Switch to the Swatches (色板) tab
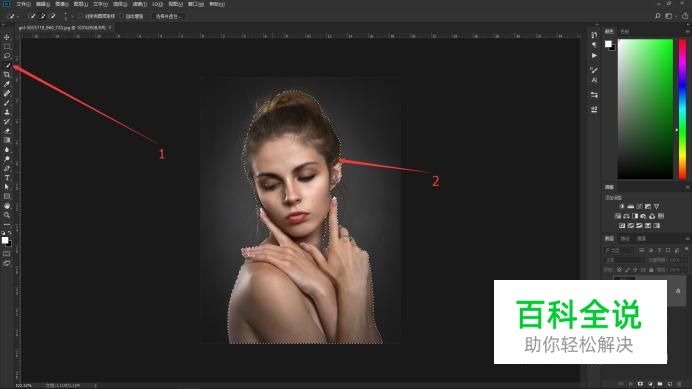This screenshot has height=389, width=692. coord(624,31)
